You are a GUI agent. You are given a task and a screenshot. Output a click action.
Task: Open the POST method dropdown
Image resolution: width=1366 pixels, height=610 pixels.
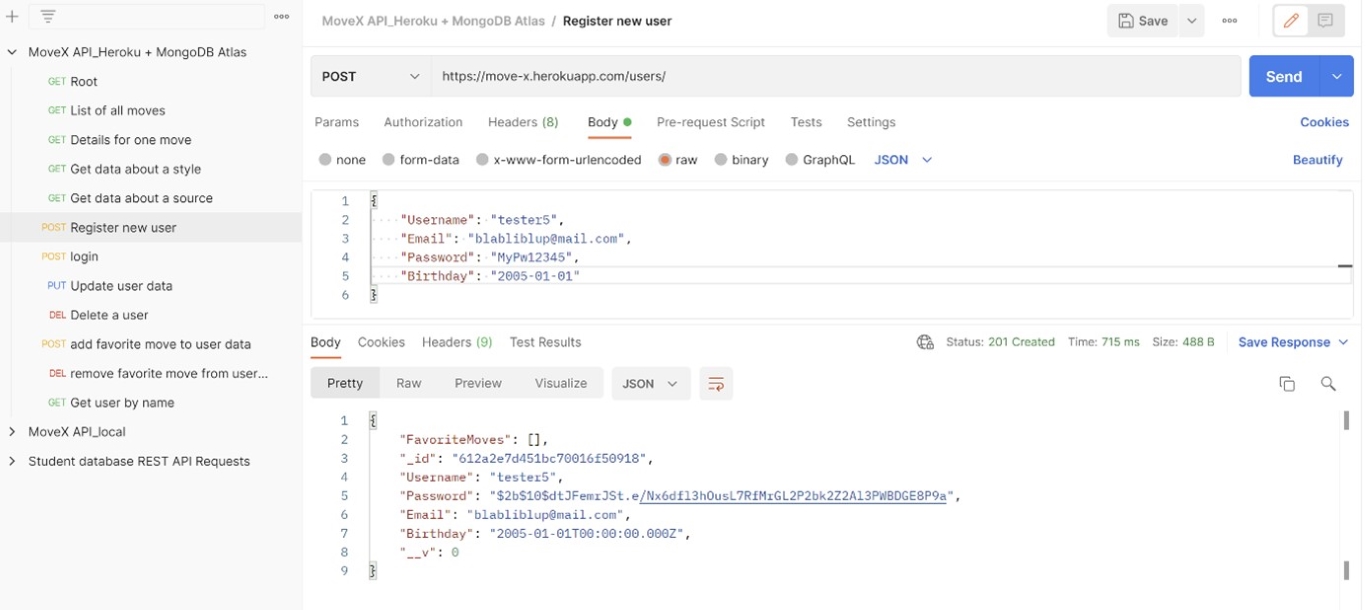(x=371, y=76)
